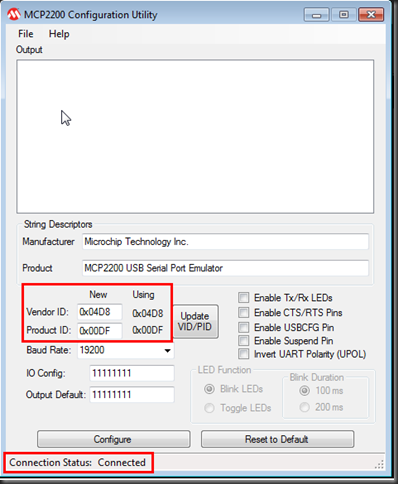Choose 100 ms blink duration
This screenshot has height=484, width=398.
click(x=304, y=390)
